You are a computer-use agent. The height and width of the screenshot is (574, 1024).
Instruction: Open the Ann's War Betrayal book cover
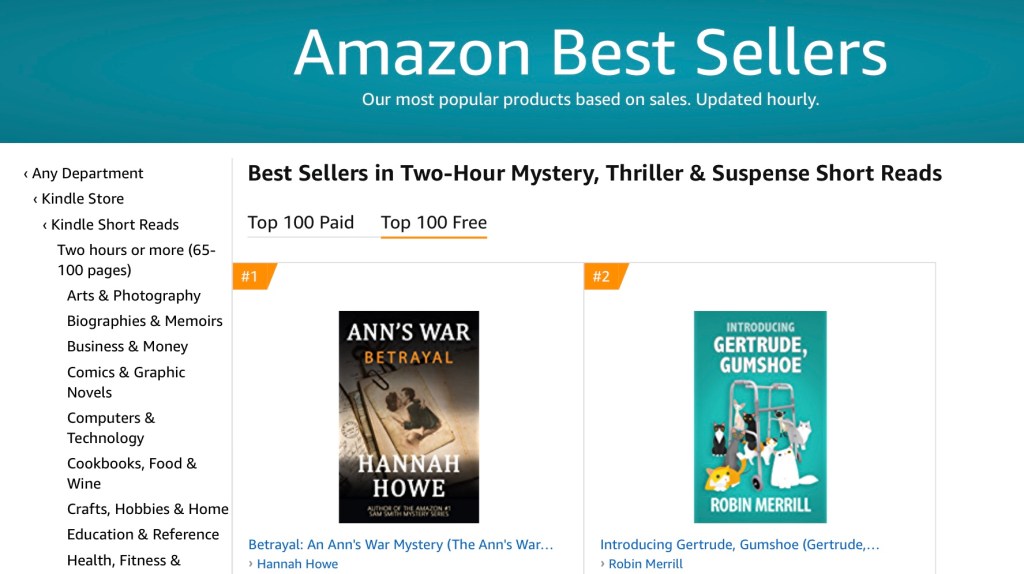pos(409,417)
